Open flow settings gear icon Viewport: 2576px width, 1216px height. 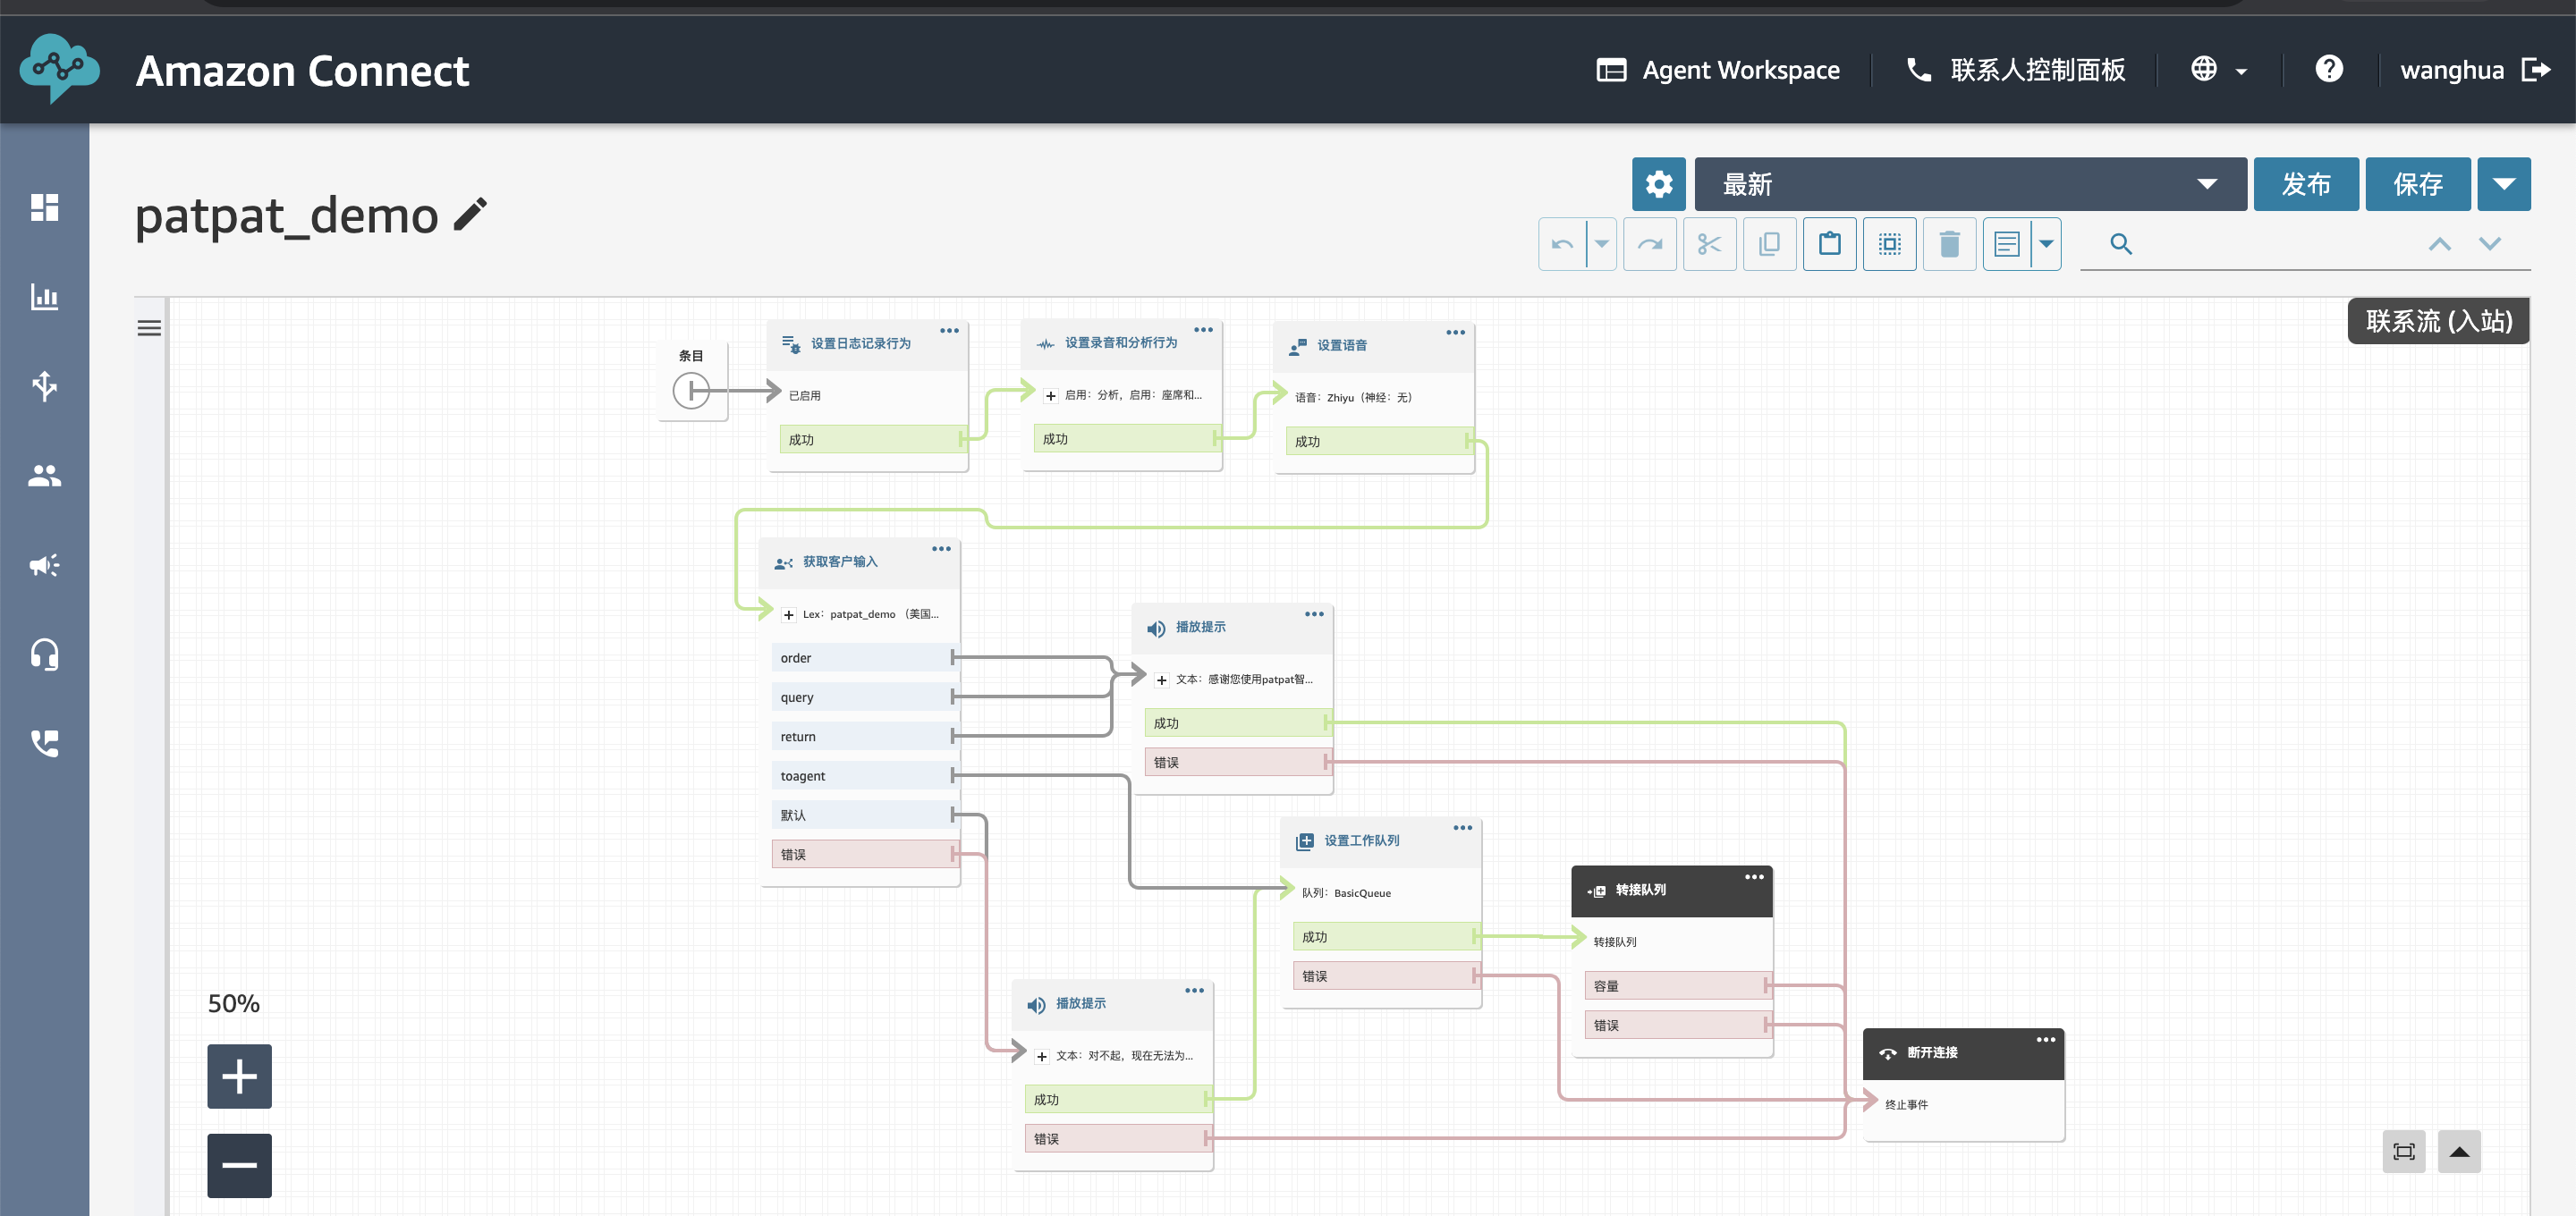[x=1658, y=184]
